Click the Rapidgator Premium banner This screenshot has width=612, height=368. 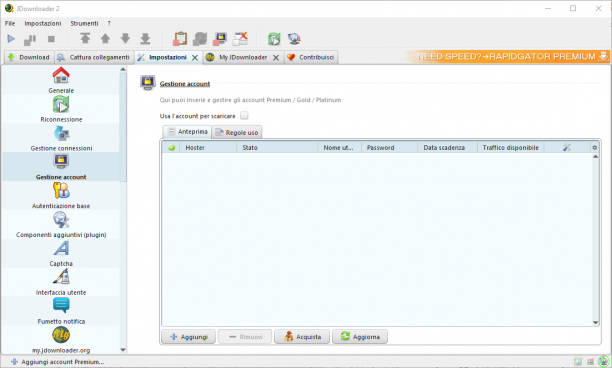tap(507, 57)
